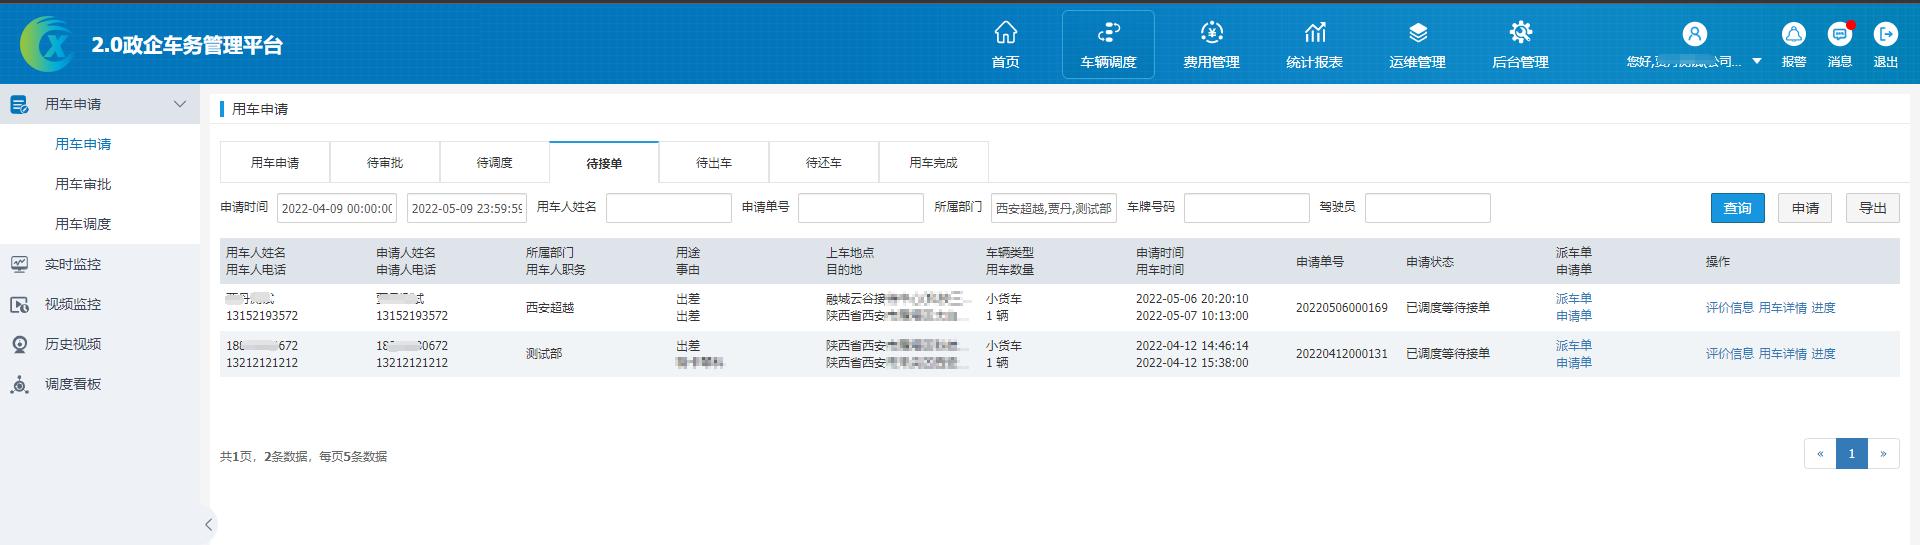This screenshot has height=545, width=1920.
Task: Open 派车单 for order 20220506000169
Action: coord(1574,299)
